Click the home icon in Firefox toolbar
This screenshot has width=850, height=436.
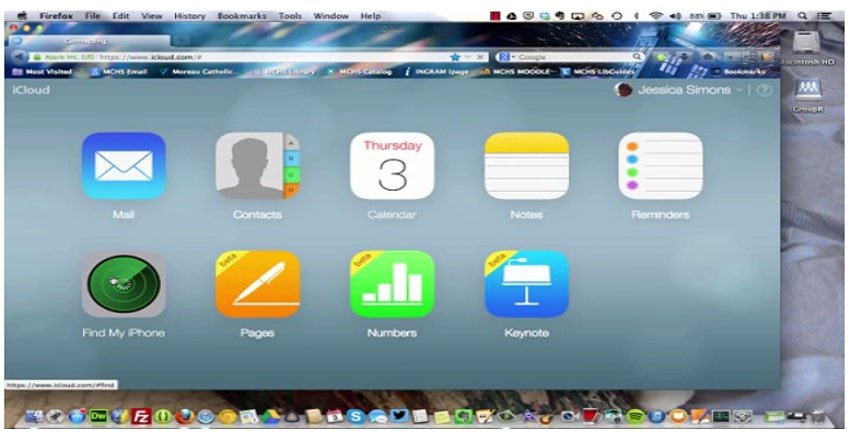click(x=707, y=56)
